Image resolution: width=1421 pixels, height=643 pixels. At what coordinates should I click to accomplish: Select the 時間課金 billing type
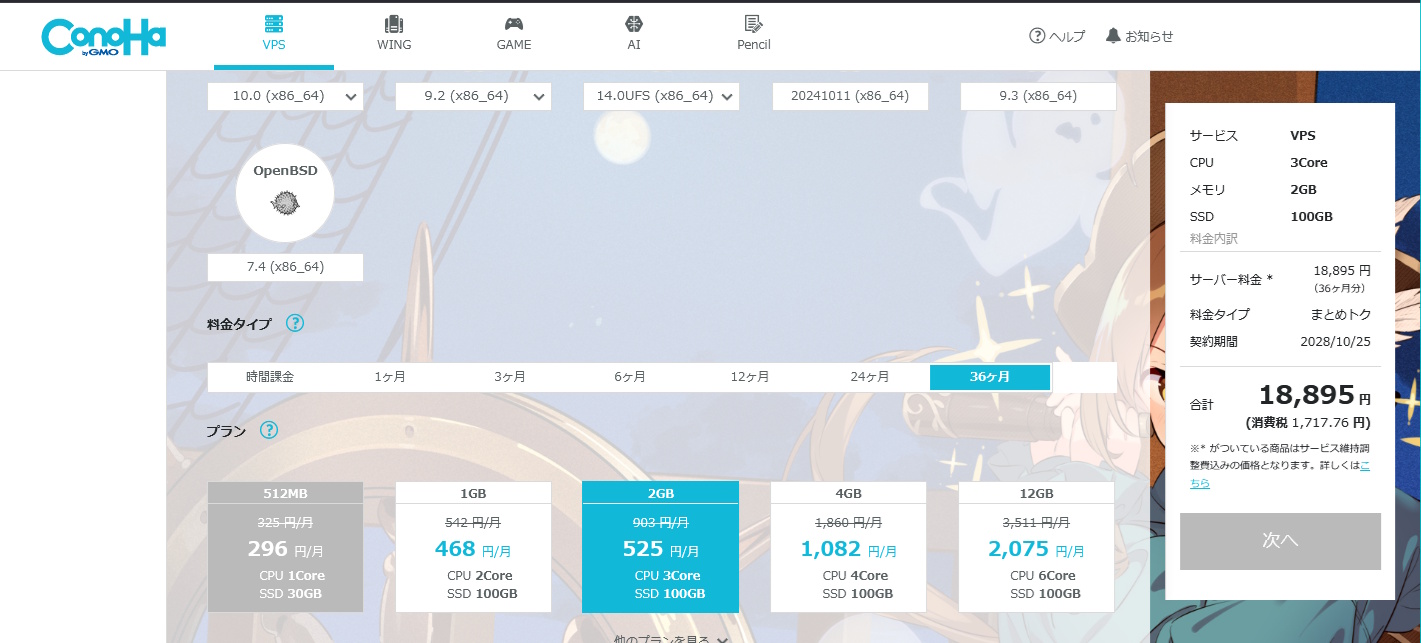point(270,377)
